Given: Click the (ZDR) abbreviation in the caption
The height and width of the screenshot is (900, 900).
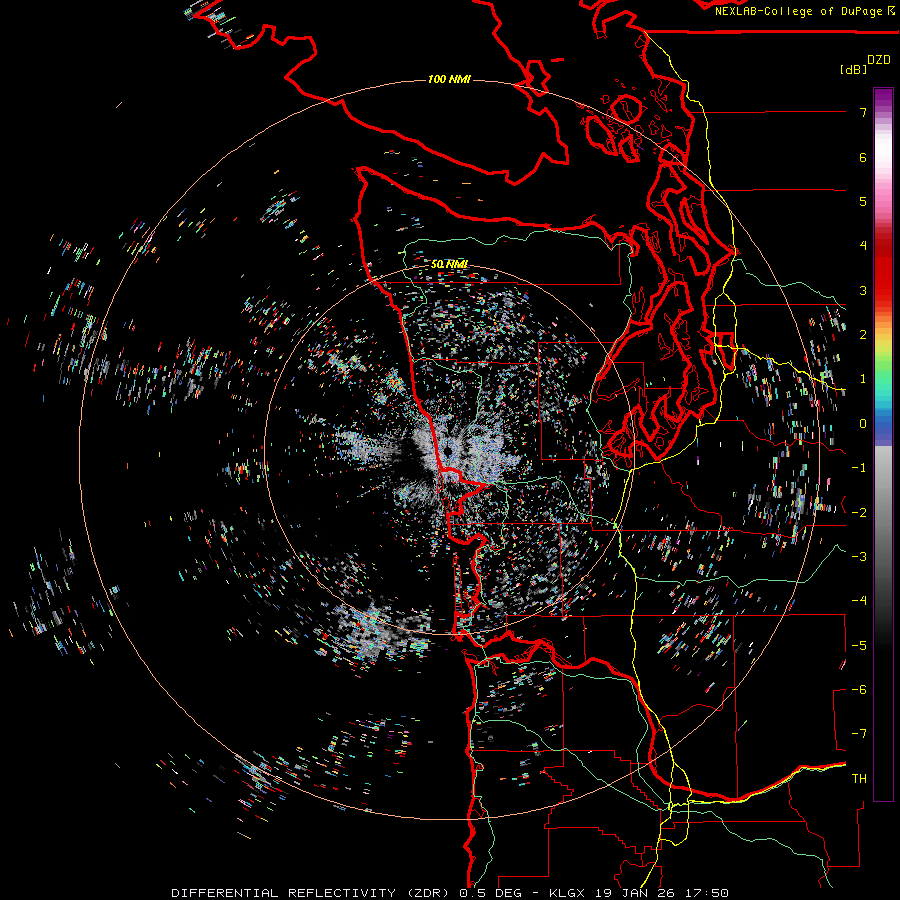Looking at the screenshot, I should click(427, 893).
